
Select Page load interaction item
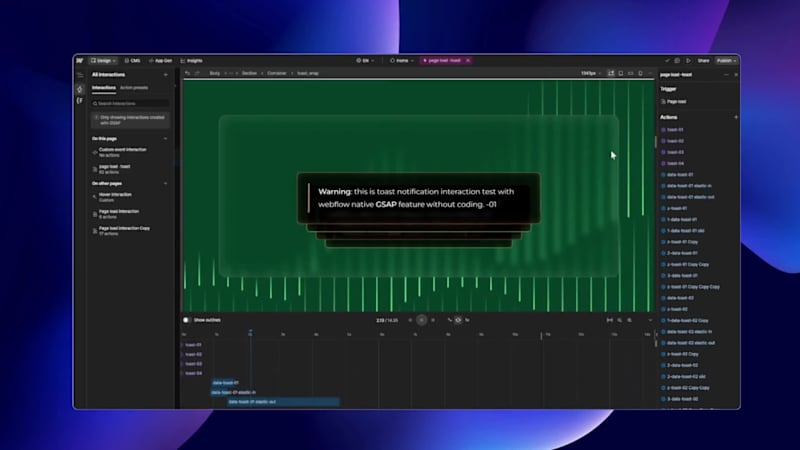[x=130, y=214]
